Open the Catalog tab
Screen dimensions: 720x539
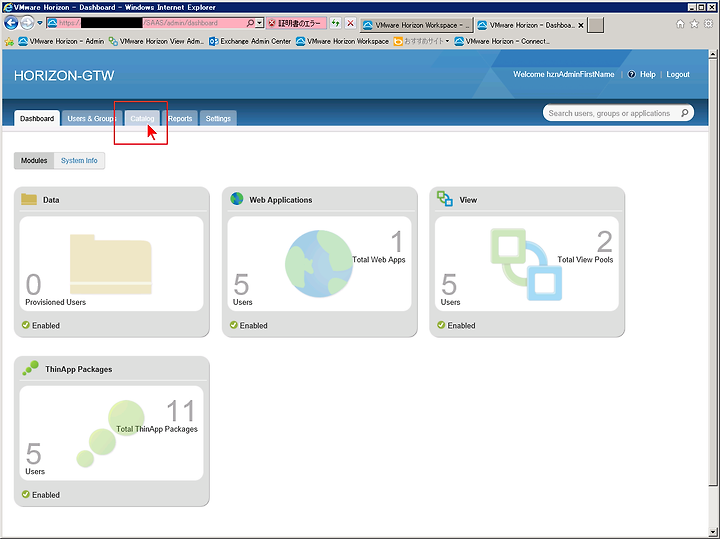point(142,118)
